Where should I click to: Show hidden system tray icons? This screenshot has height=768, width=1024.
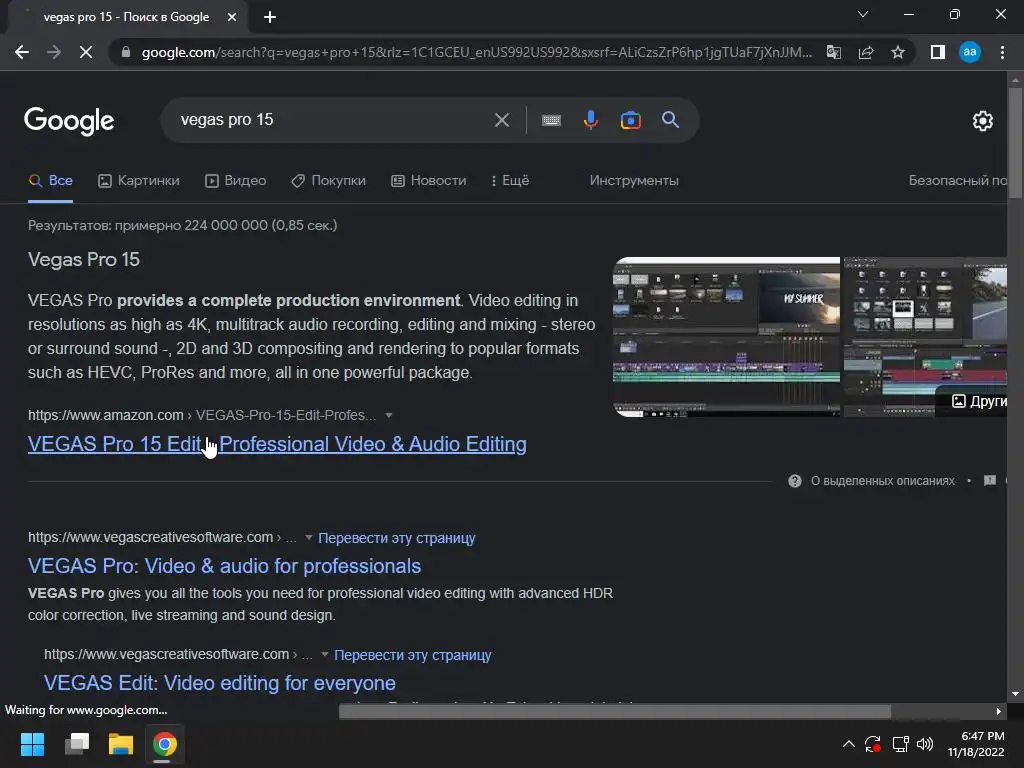pos(848,744)
